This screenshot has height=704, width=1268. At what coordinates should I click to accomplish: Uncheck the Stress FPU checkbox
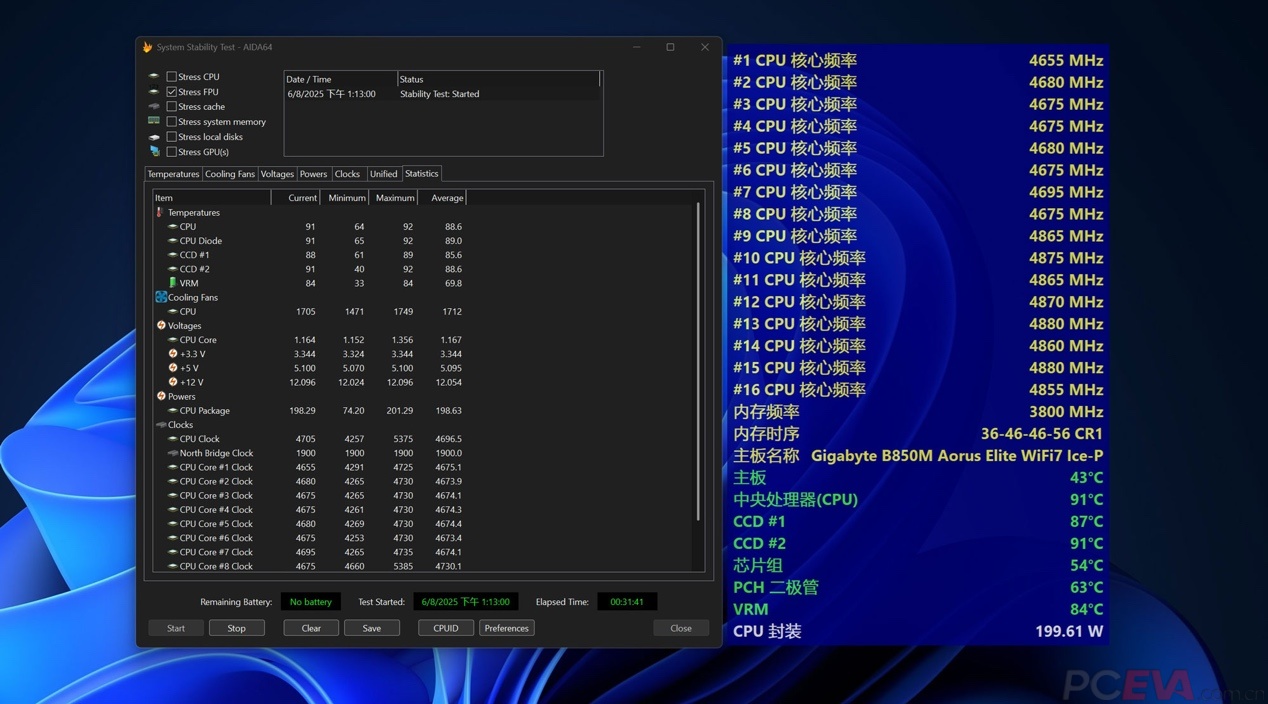tap(172, 92)
